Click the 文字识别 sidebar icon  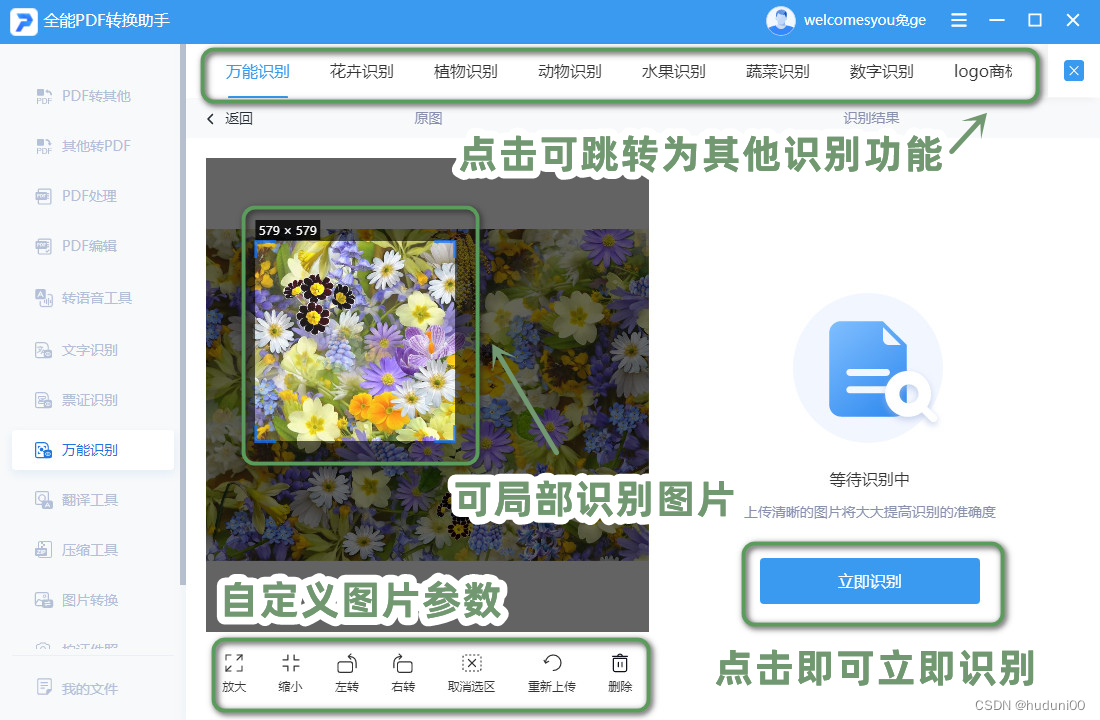point(43,350)
